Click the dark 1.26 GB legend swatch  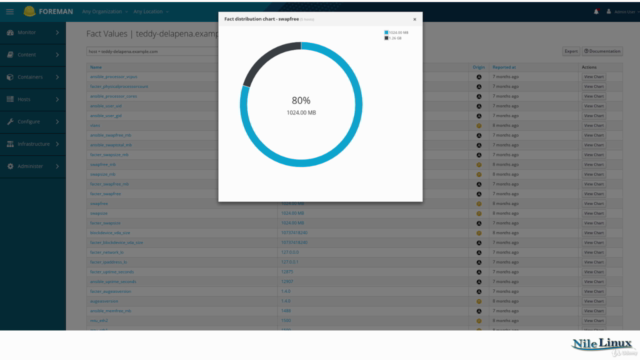(x=386, y=38)
